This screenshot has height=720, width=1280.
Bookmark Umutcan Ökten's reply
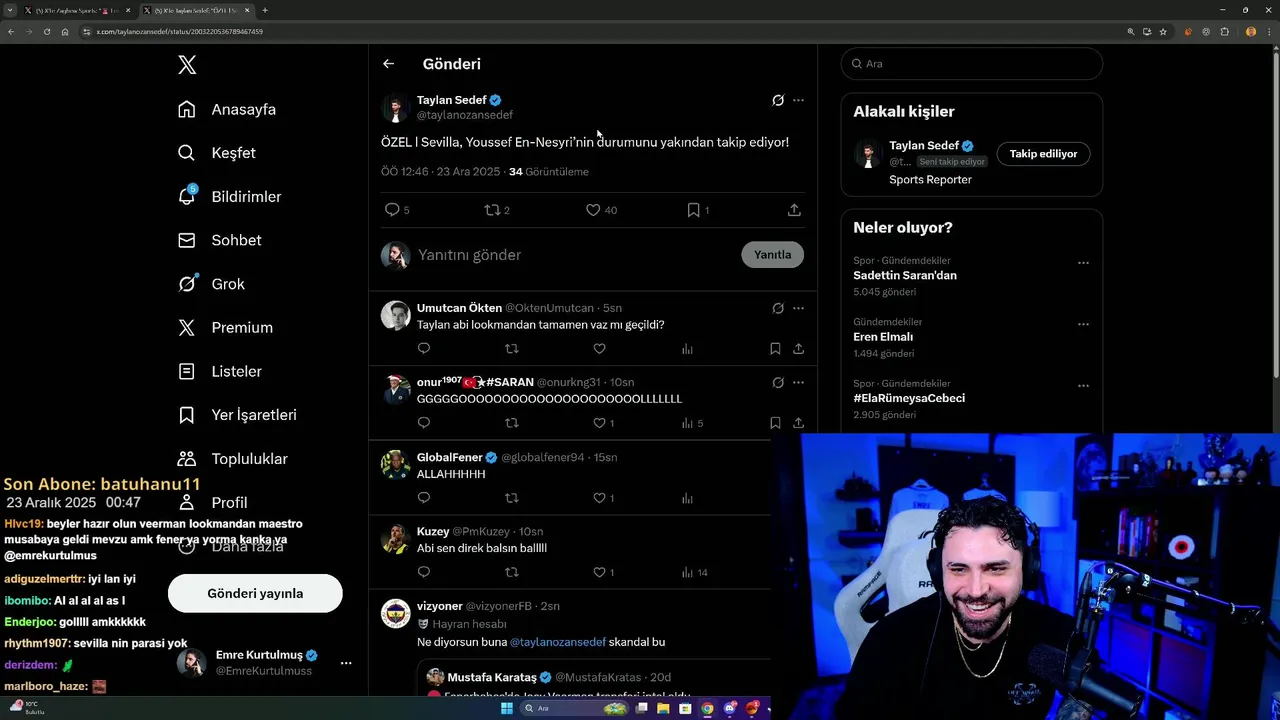tap(775, 349)
